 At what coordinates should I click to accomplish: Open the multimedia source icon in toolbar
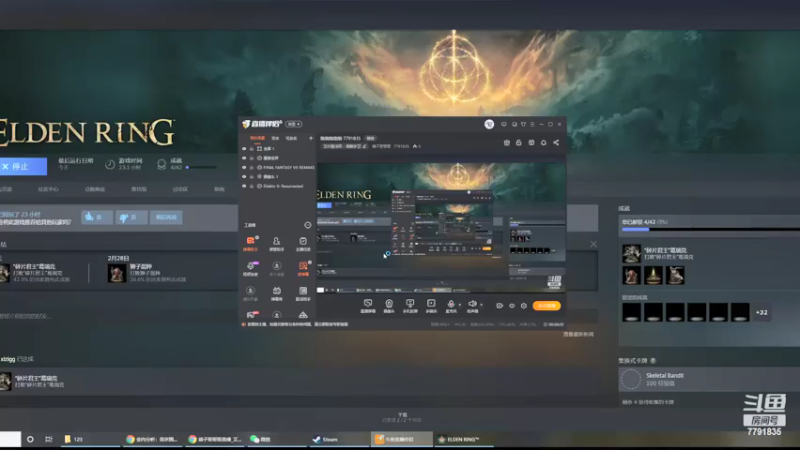(x=431, y=306)
